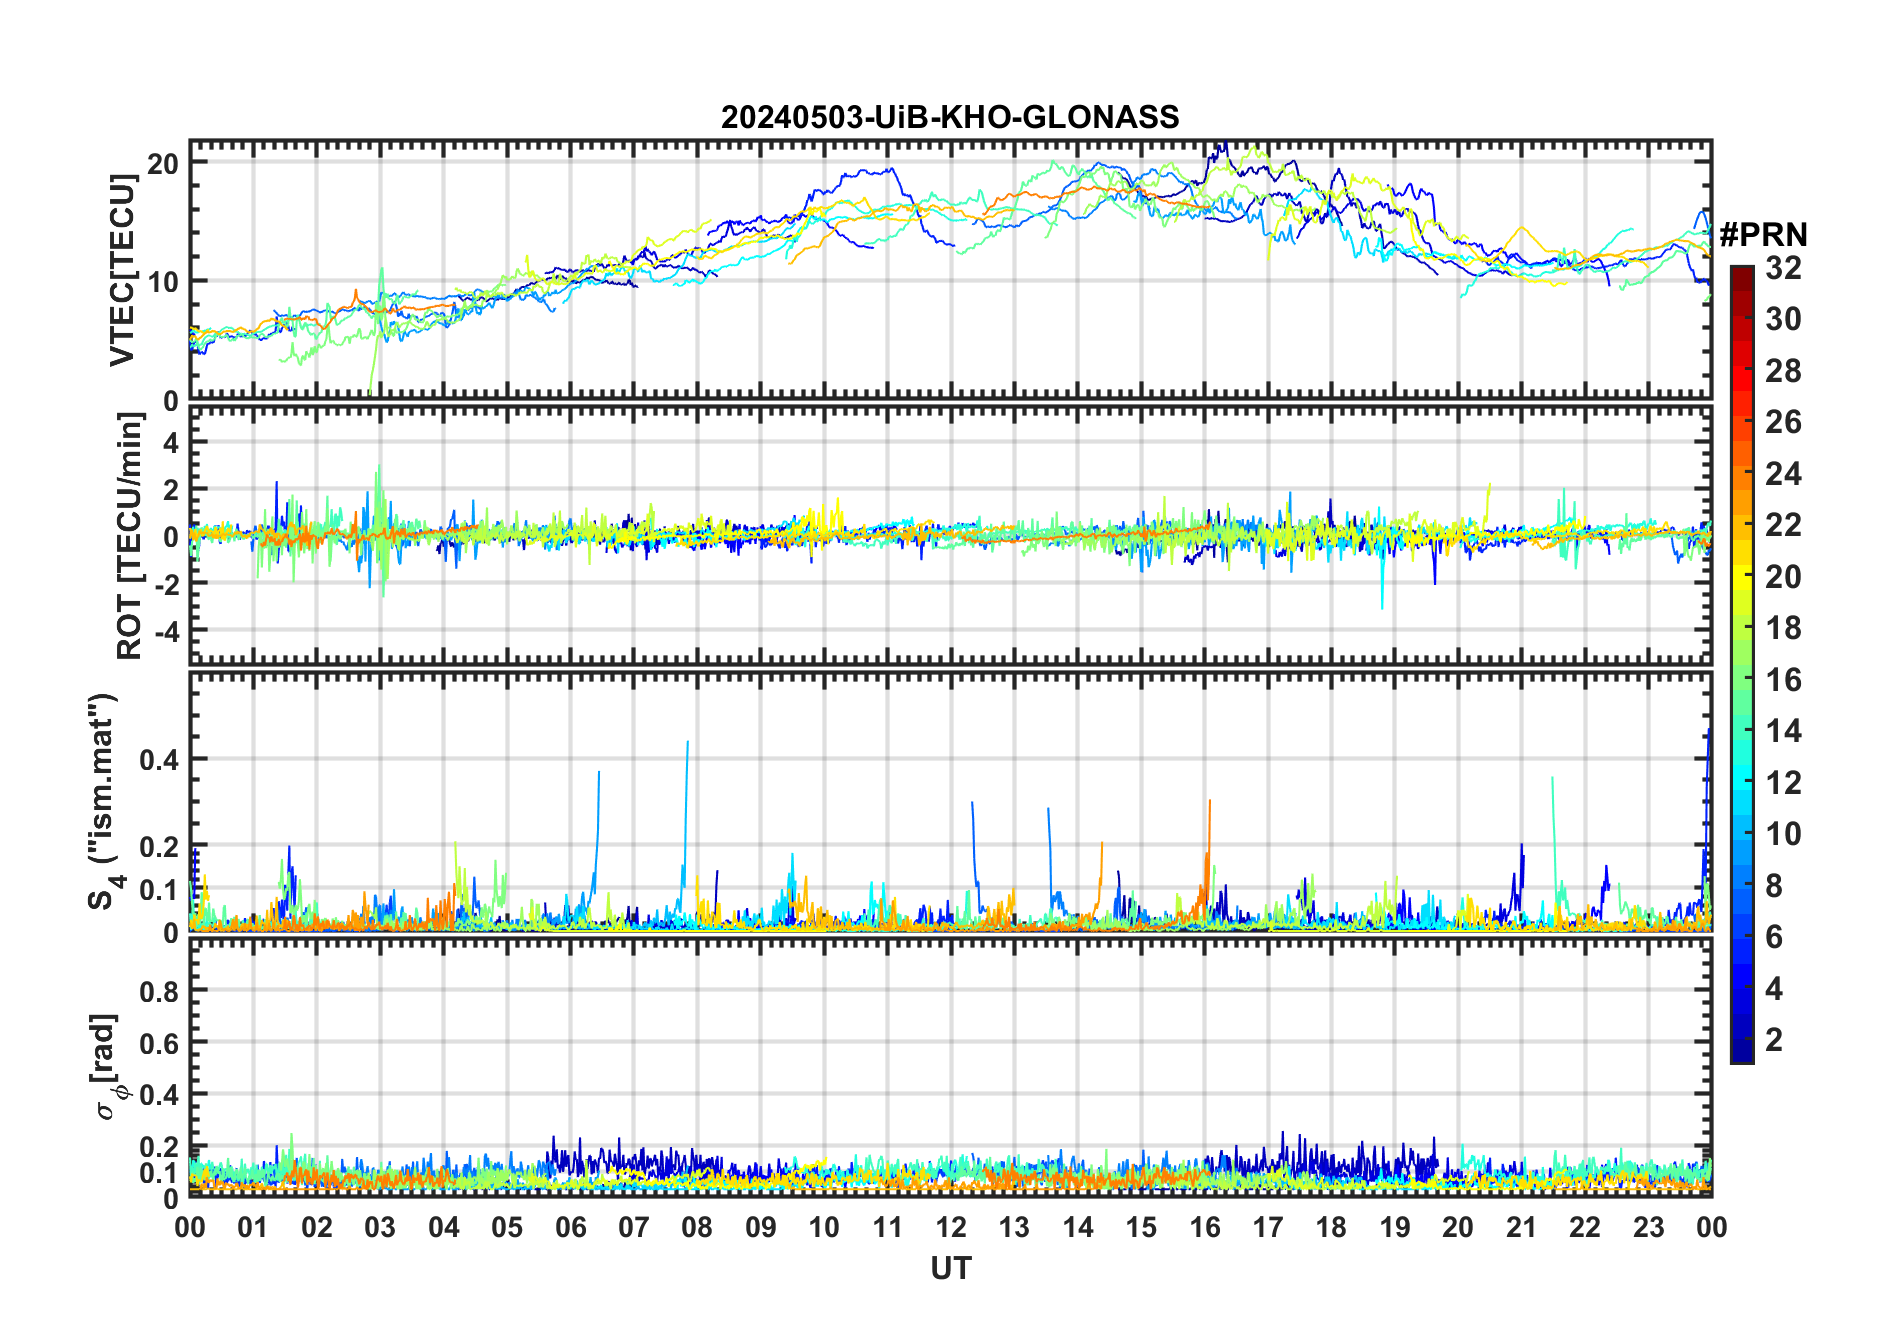Click ROT y-axis tick label "-4"

(x=167, y=631)
